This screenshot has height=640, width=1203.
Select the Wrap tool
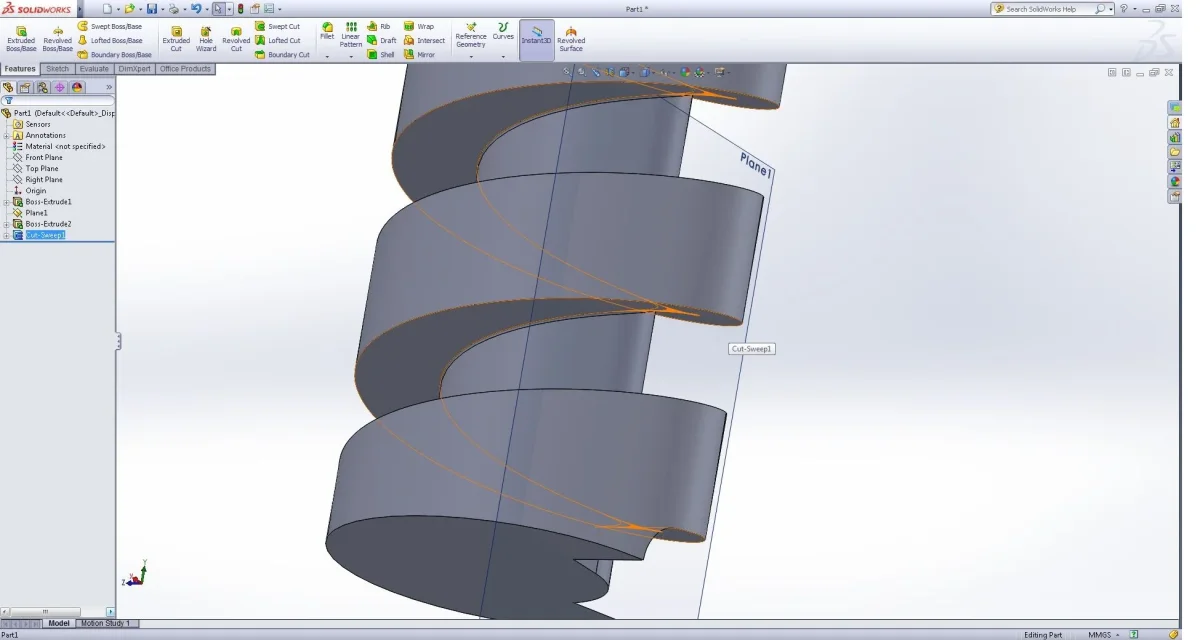pos(419,27)
